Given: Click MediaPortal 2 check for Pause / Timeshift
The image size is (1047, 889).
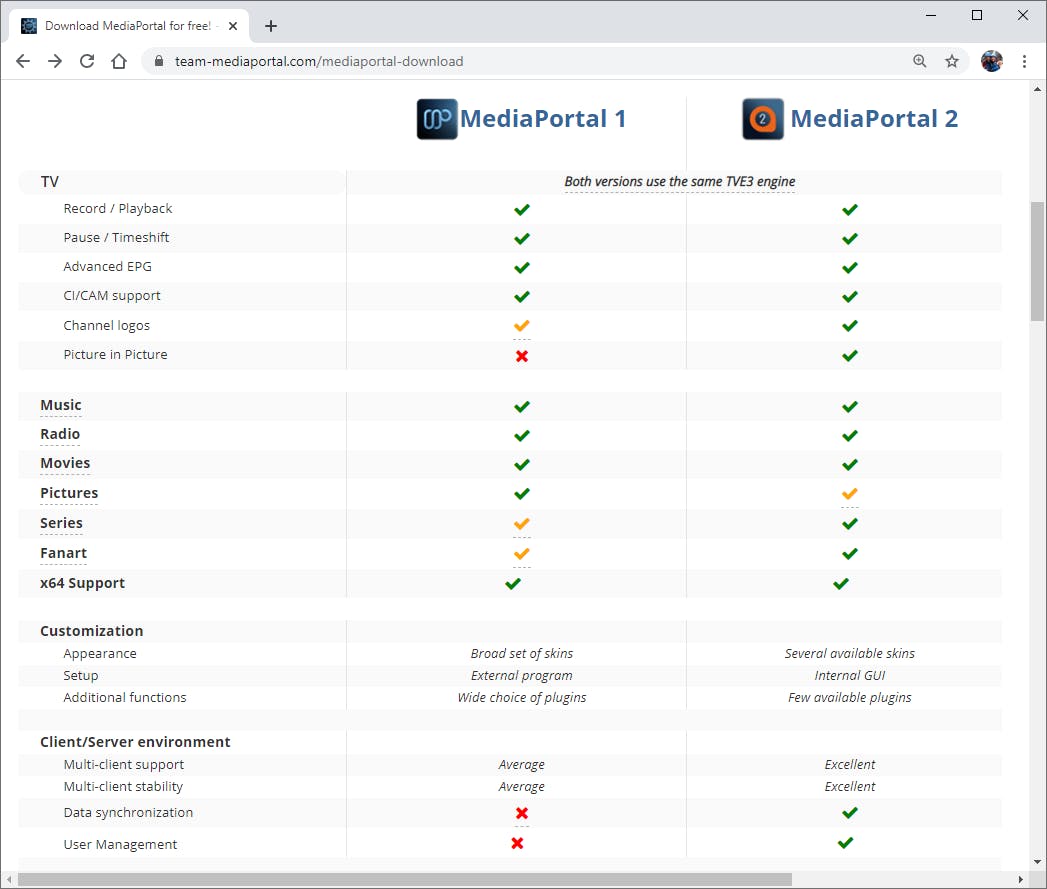Looking at the screenshot, I should tap(849, 238).
